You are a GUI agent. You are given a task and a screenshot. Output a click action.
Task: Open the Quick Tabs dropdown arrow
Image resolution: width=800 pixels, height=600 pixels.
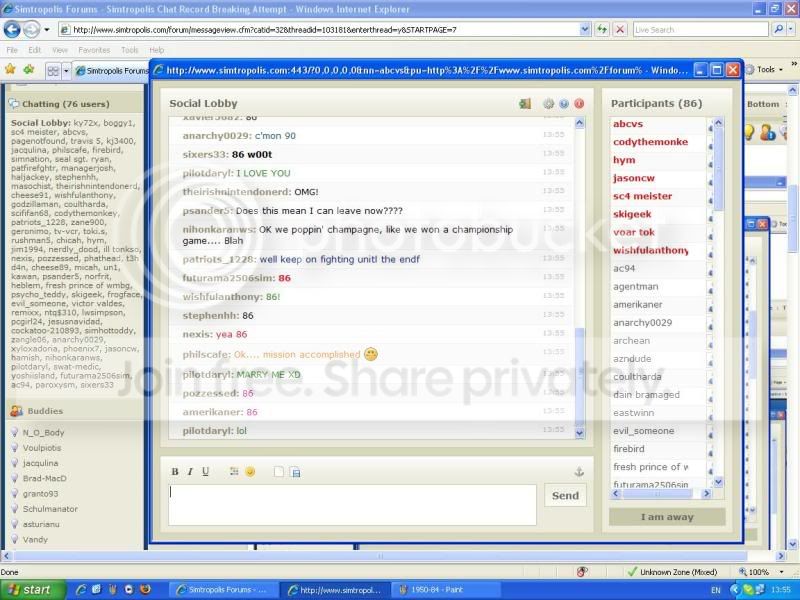click(x=66, y=71)
